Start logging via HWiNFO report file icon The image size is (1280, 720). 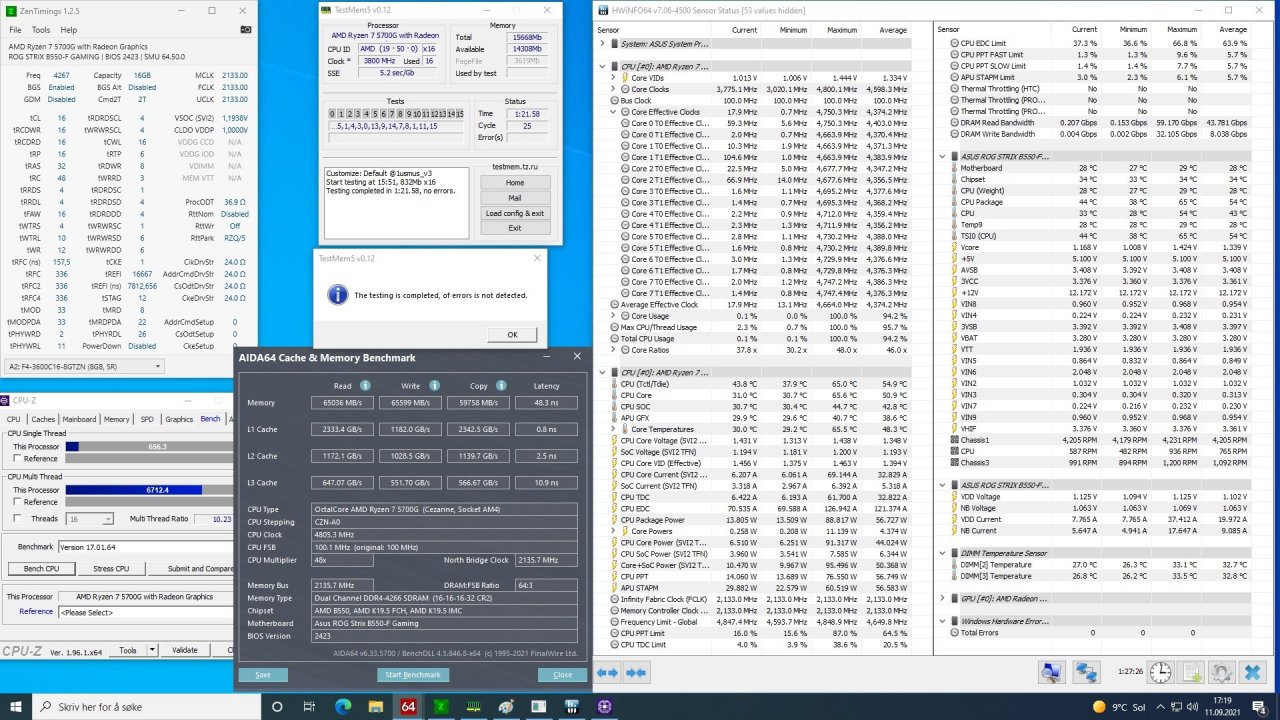1194,672
